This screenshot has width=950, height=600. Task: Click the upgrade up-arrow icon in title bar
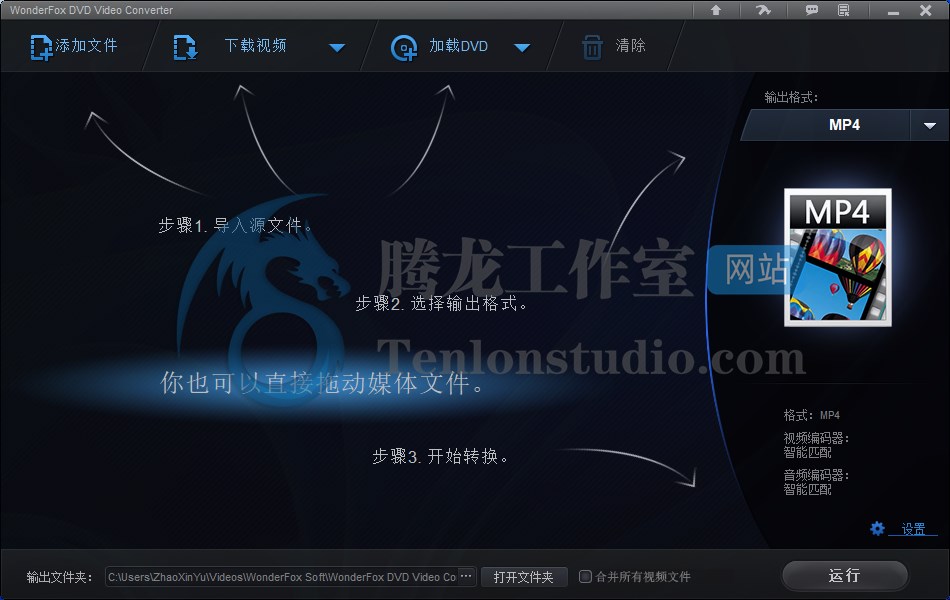[x=716, y=10]
